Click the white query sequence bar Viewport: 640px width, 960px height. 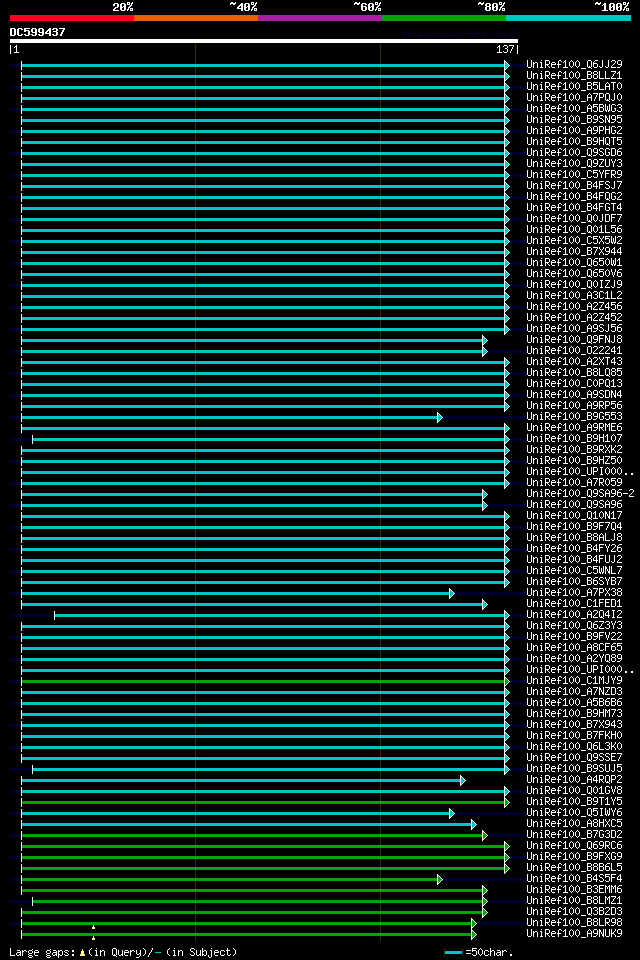(264, 41)
